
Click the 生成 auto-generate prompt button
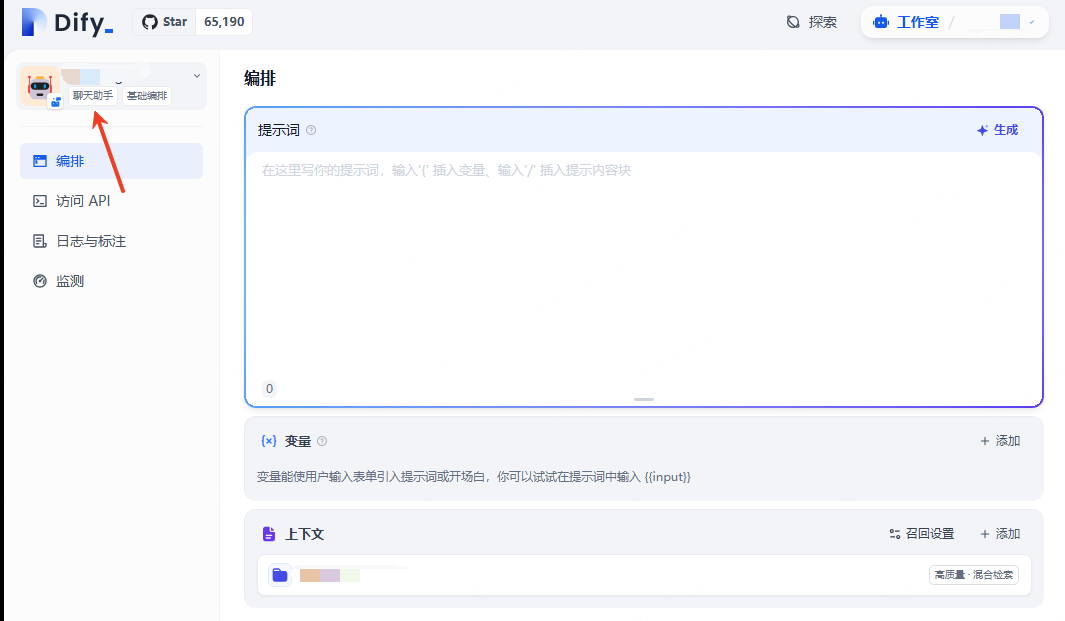pyautogui.click(x=997, y=130)
